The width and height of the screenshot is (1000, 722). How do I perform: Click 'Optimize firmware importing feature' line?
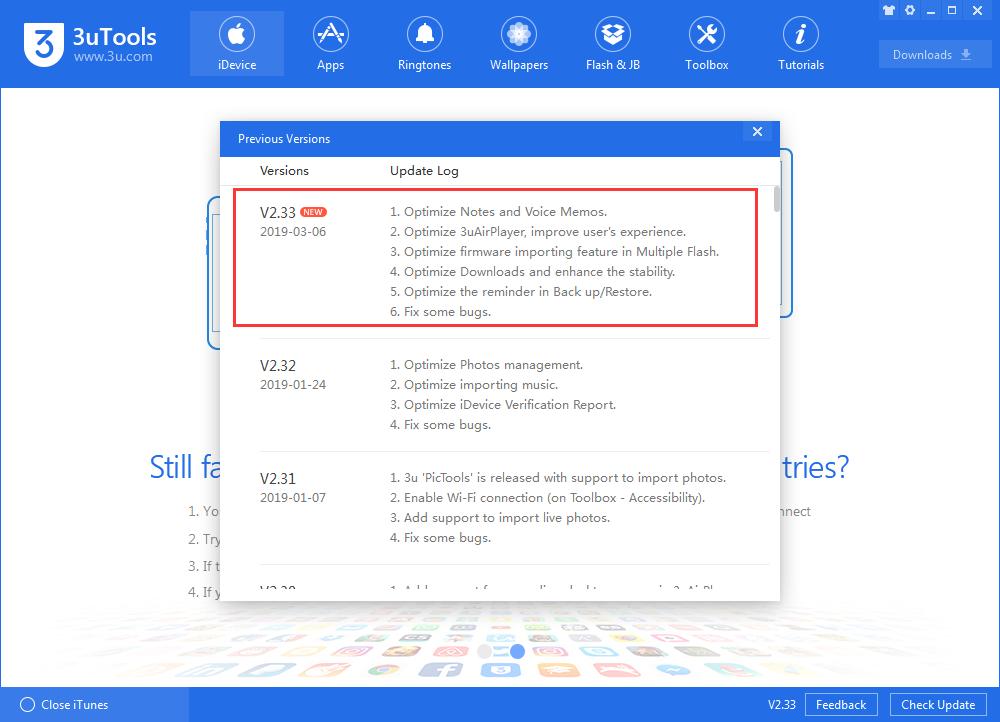(x=554, y=251)
